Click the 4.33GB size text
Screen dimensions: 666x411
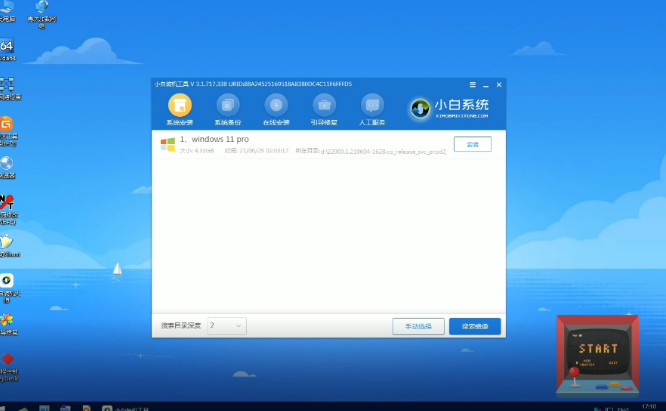[x=203, y=151]
